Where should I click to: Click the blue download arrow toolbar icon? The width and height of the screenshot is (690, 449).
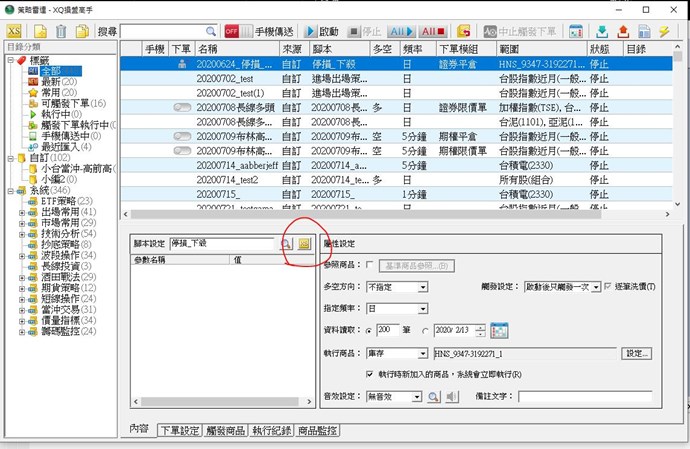point(603,32)
